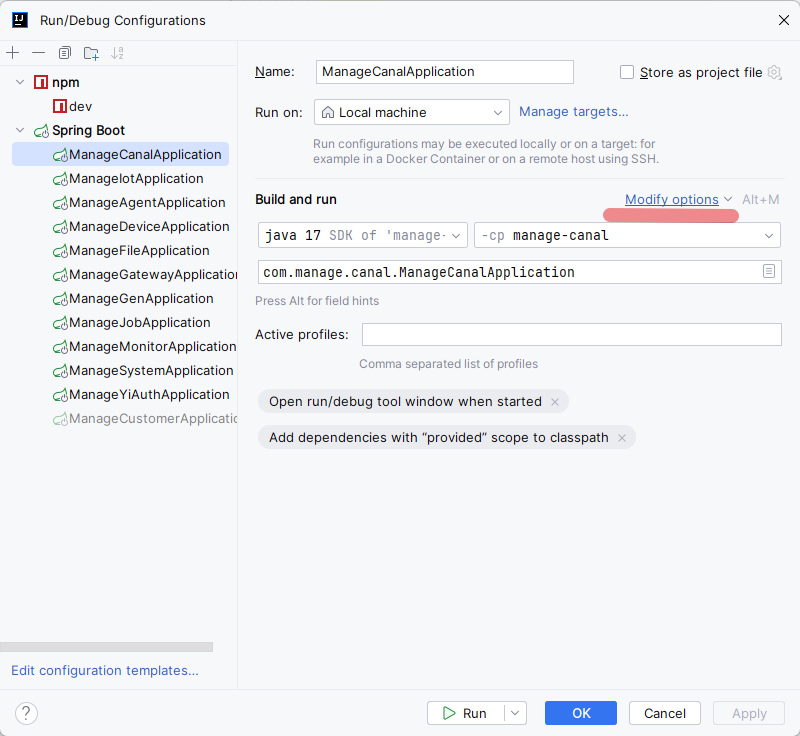Open the Modify options menu
The width and height of the screenshot is (800, 736).
click(x=671, y=199)
